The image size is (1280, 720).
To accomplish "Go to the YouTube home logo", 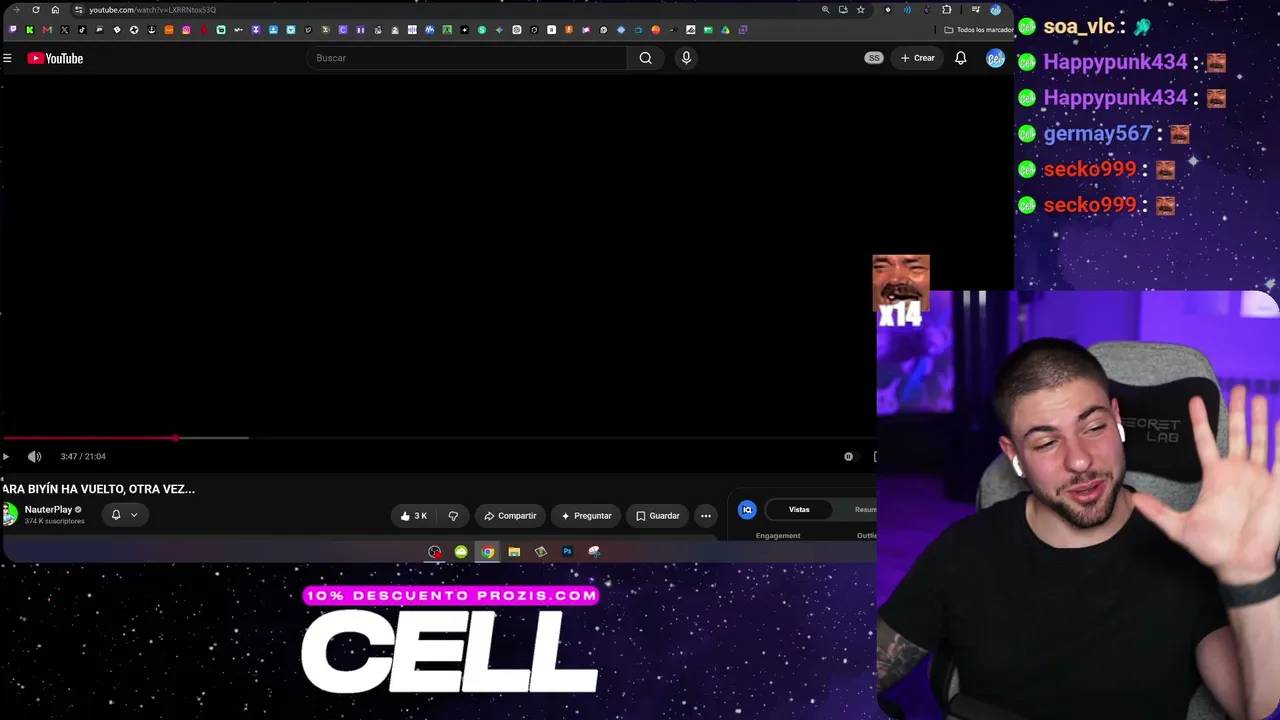I will click(x=55, y=58).
